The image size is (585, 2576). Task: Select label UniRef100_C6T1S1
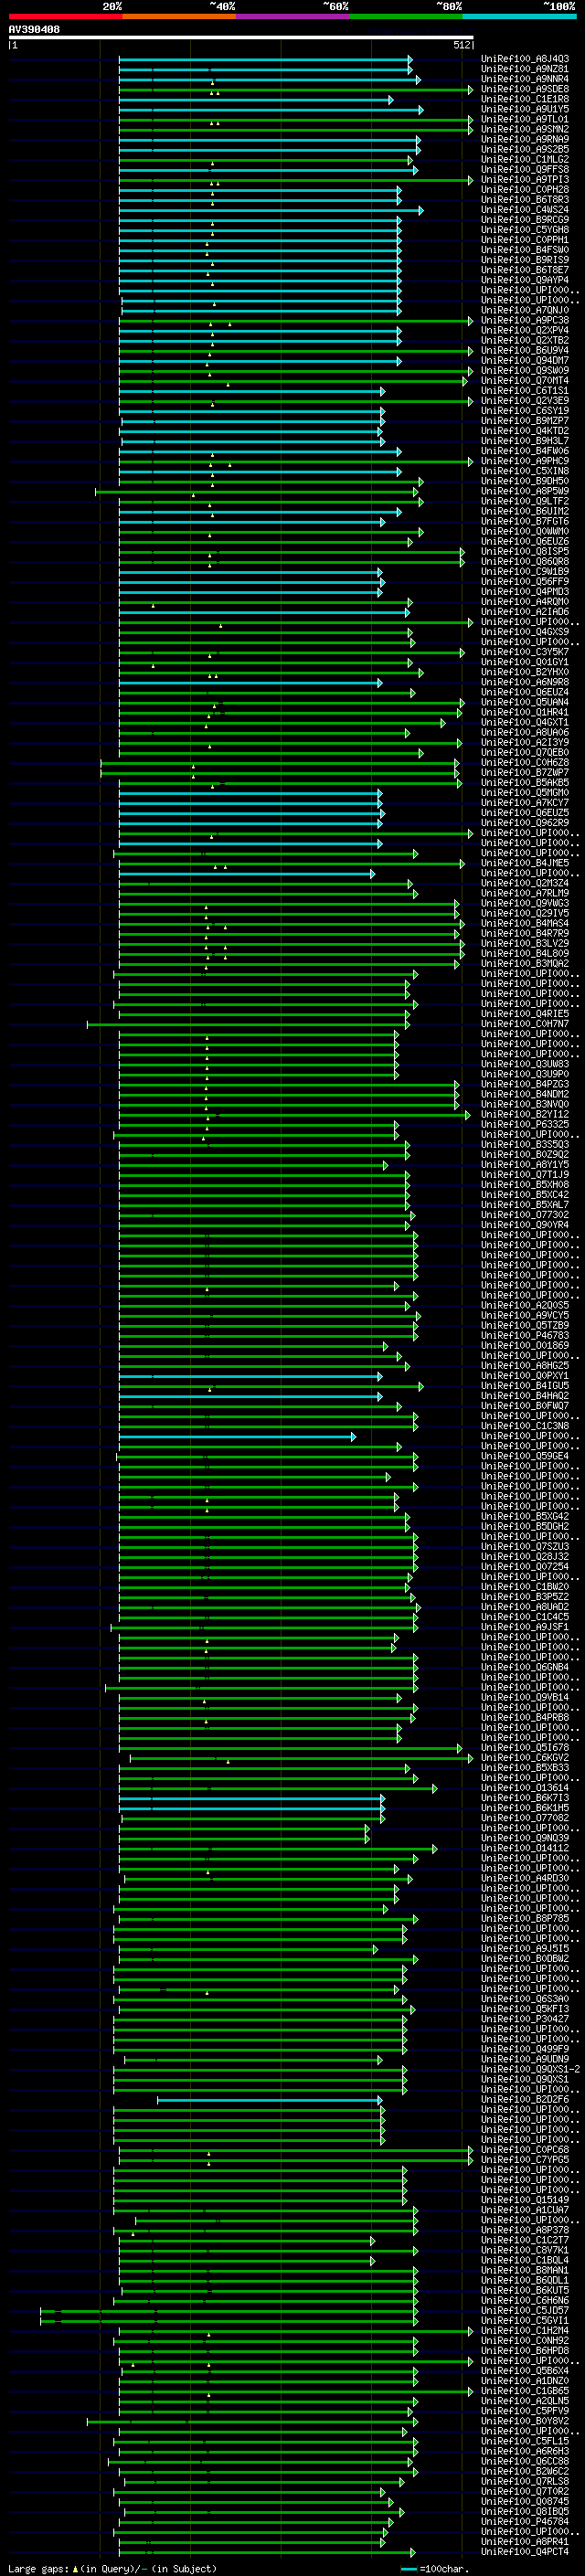pyautogui.click(x=525, y=391)
